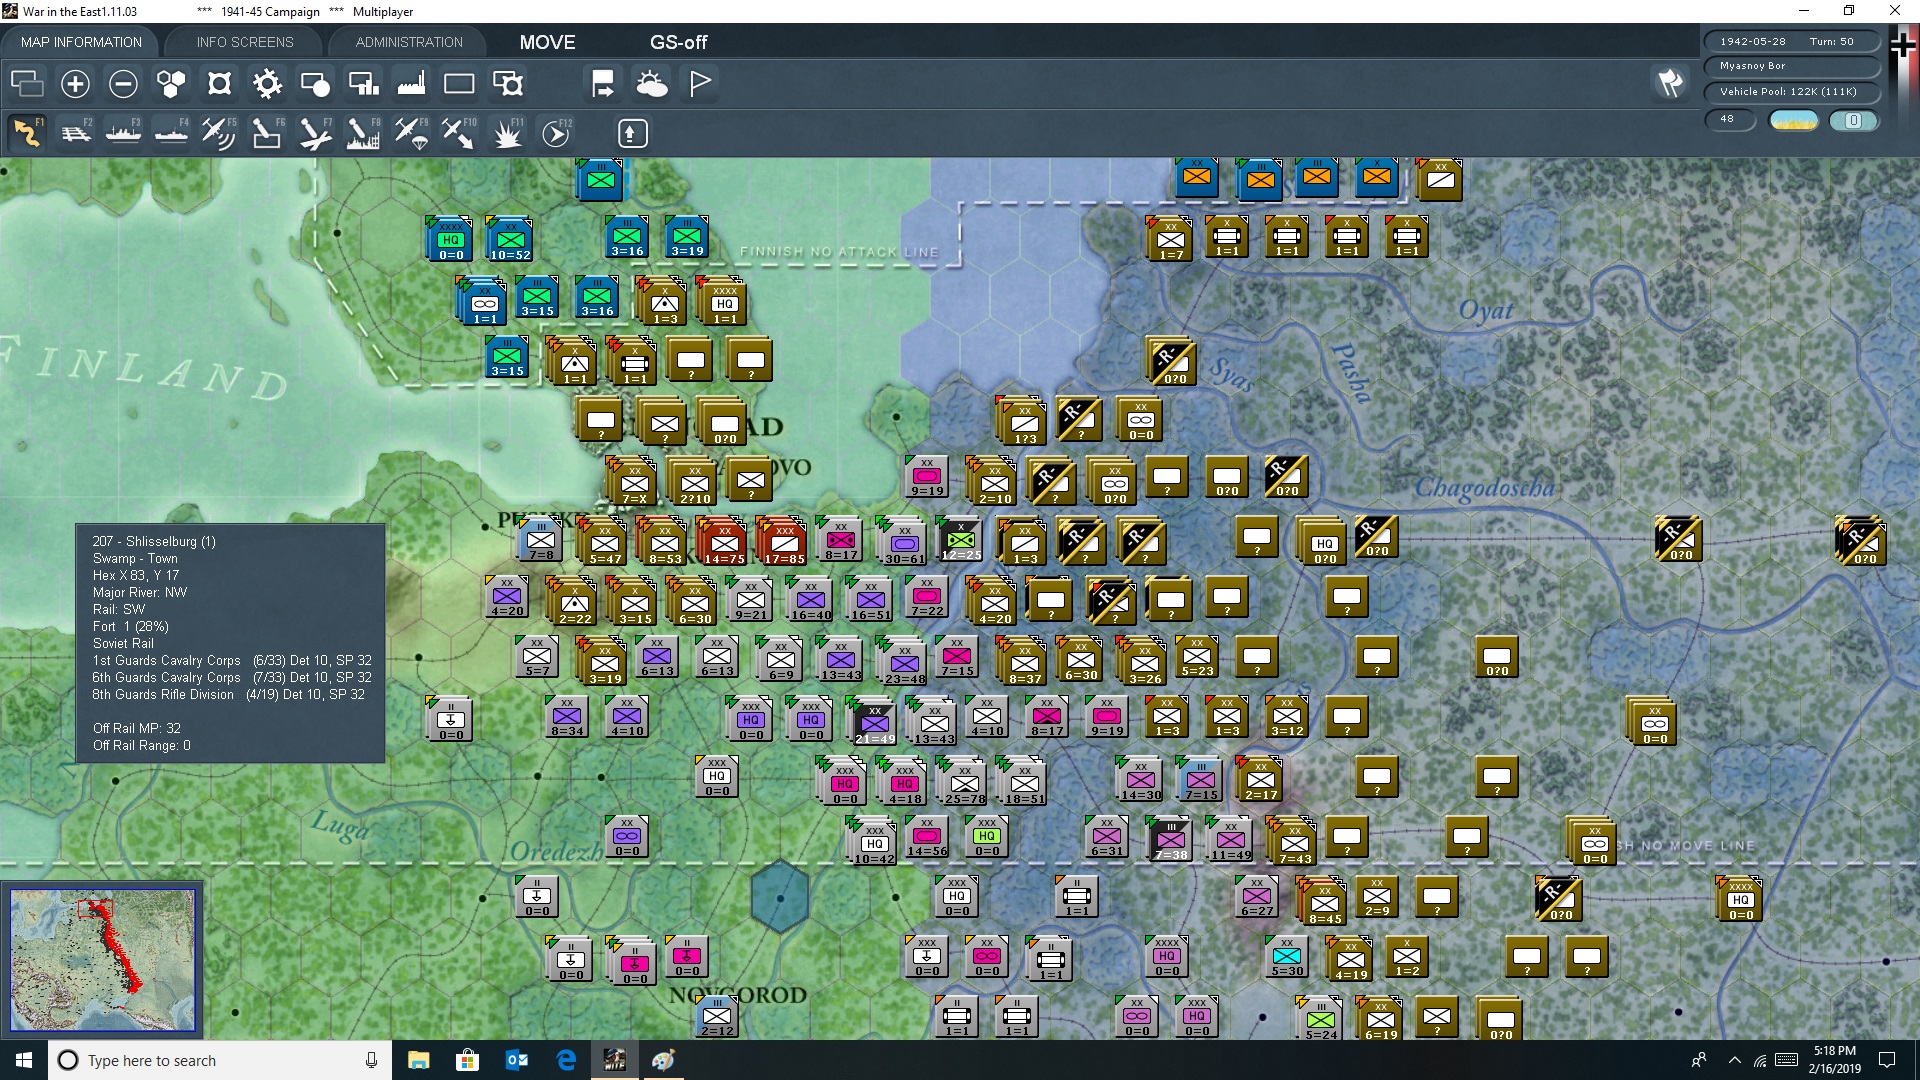Viewport: 1920px width, 1080px height.
Task: Select F4 amphibious transport ship icon
Action: pos(171,133)
